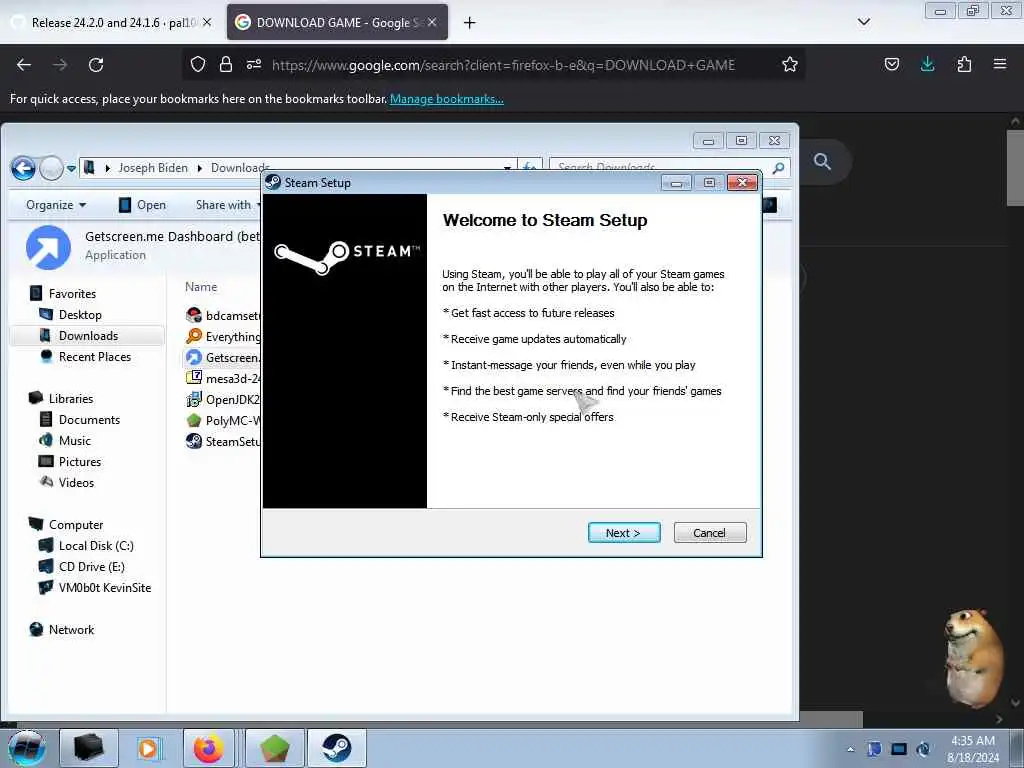The width and height of the screenshot is (1024, 768).
Task: Open the Organize menu in Explorer
Action: [56, 205]
